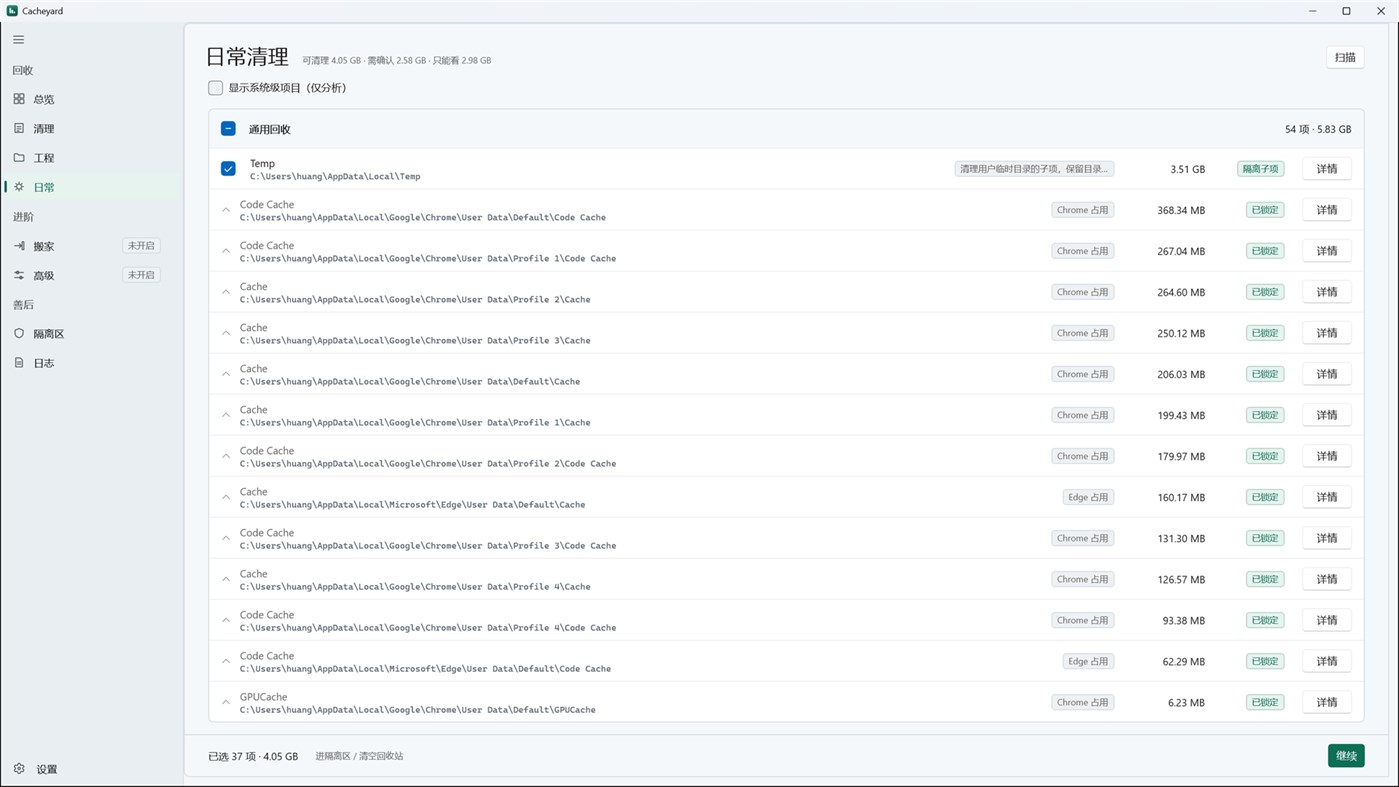Toggle the hamburger navigation menu
The width and height of the screenshot is (1399, 787).
click(19, 40)
